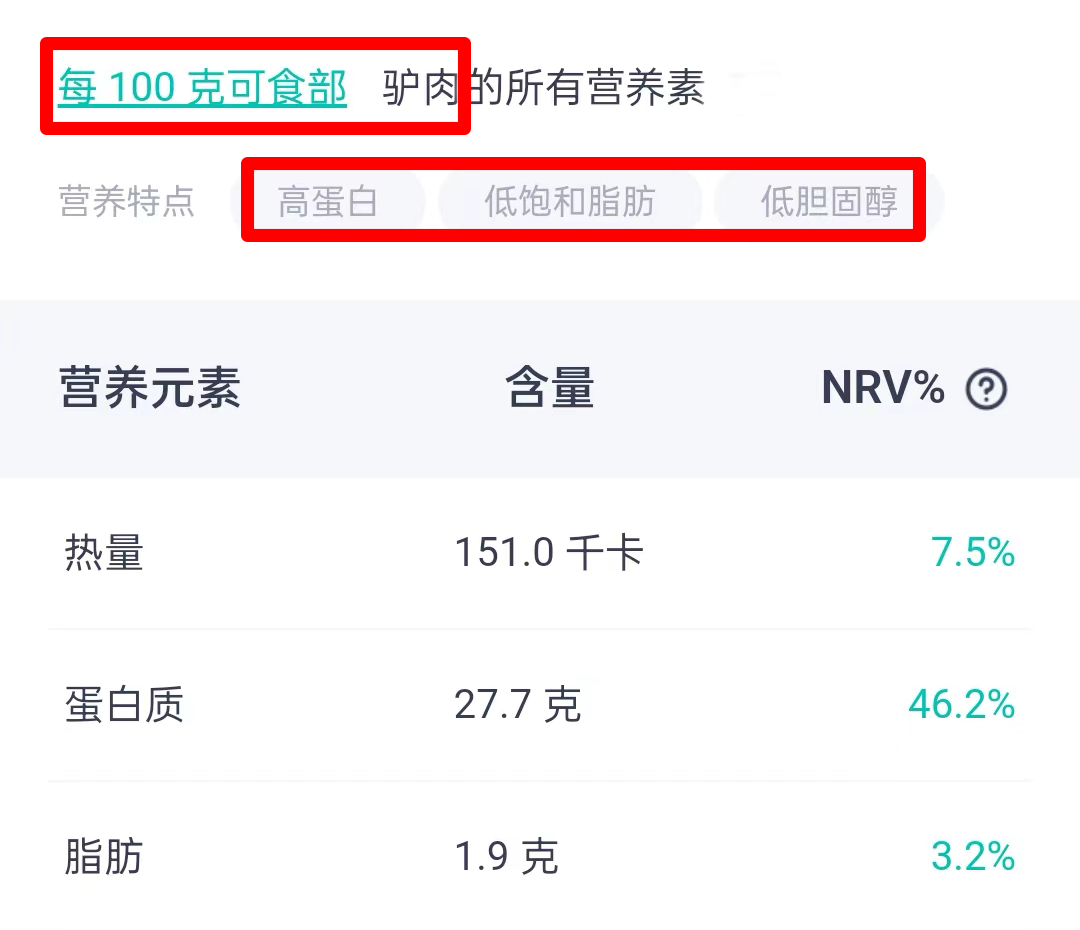The width and height of the screenshot is (1080, 930).
Task: Tap the 脂肪 row label
Action: coord(104,858)
